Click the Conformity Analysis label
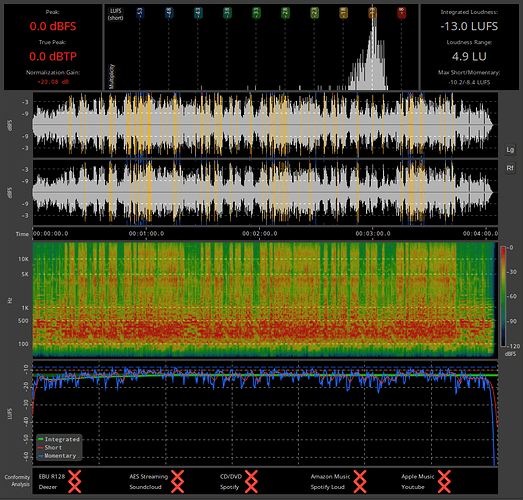Image resolution: width=523 pixels, height=500 pixels. click(x=17, y=481)
